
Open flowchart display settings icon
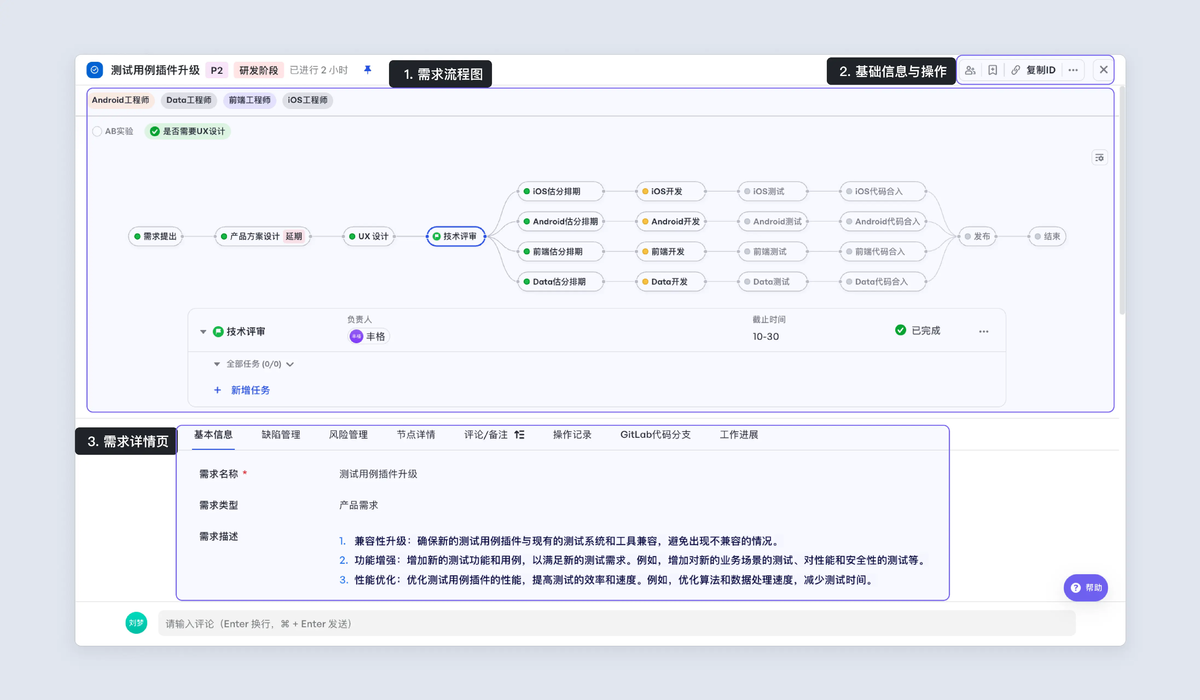(1099, 157)
